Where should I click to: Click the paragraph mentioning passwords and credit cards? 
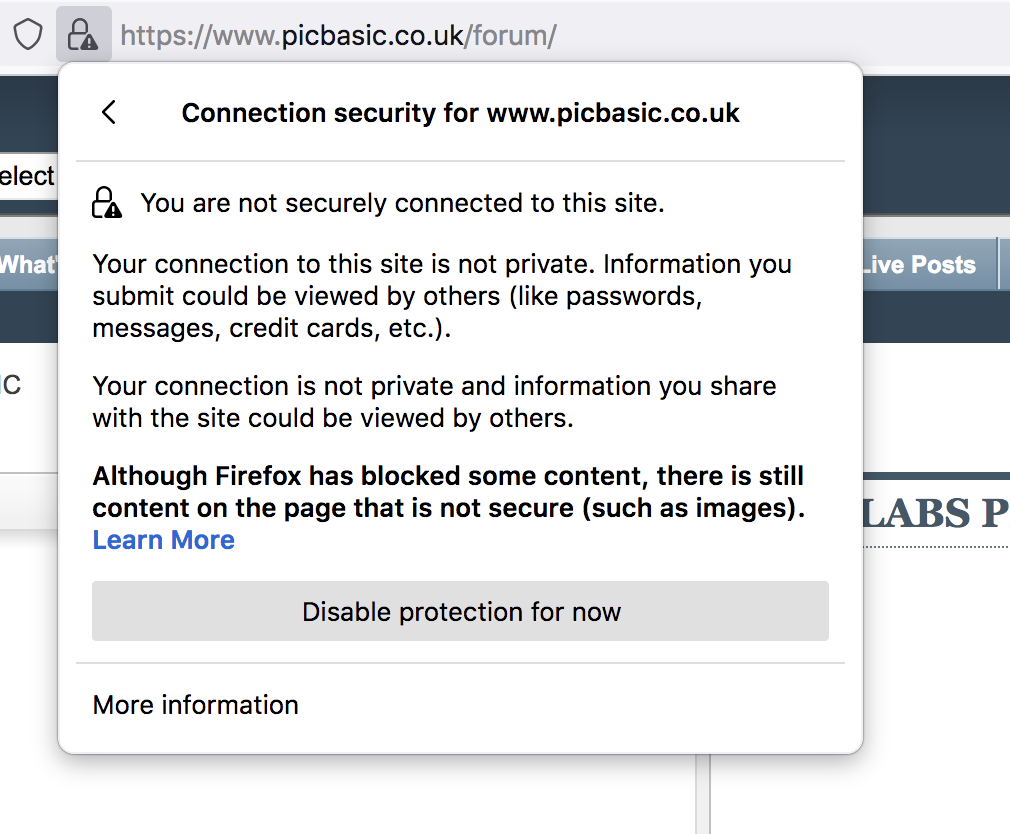click(442, 296)
